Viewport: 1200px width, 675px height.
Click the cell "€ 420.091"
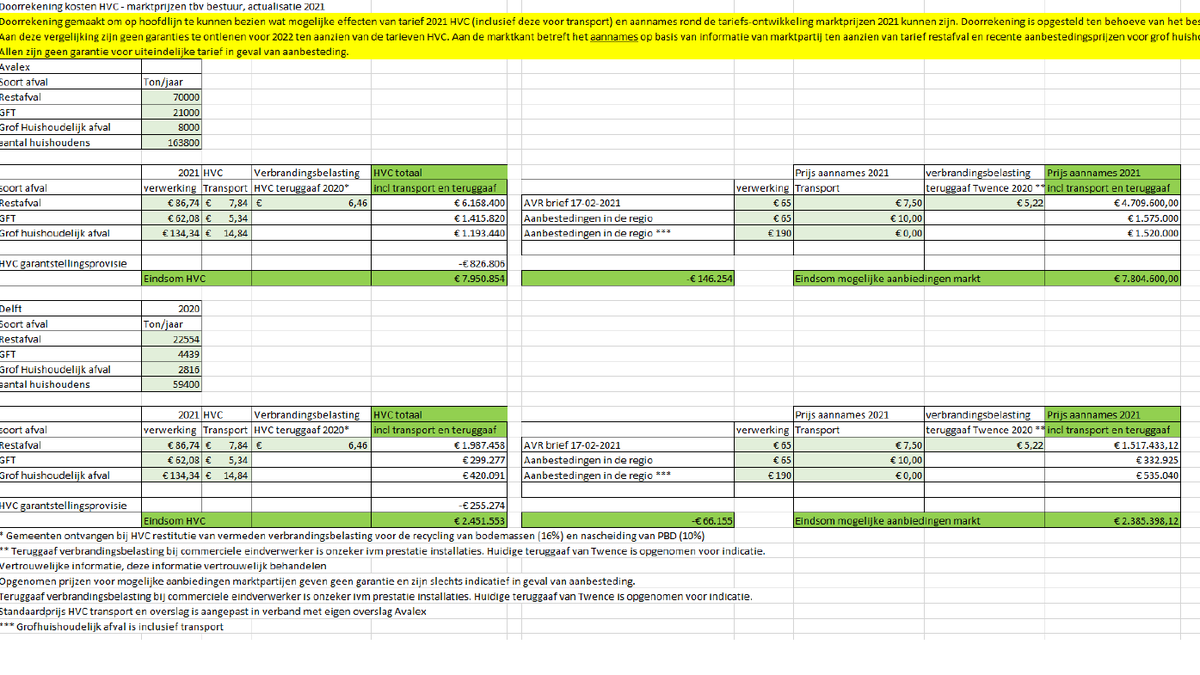click(x=438, y=475)
